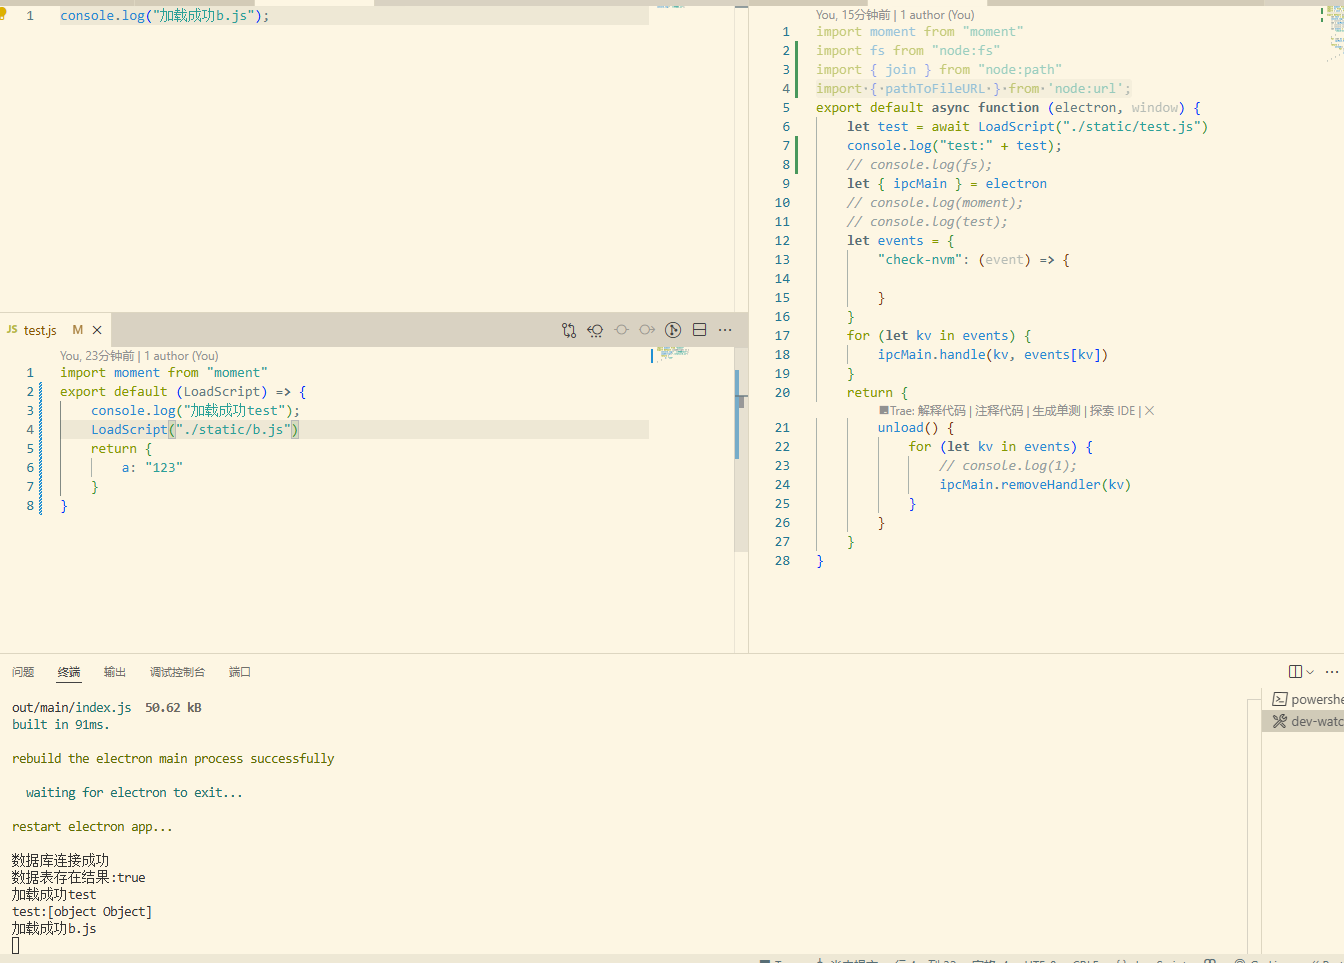Click 'LoadScript' on line 4 of test.js
This screenshot has width=1344, height=963.
point(129,430)
